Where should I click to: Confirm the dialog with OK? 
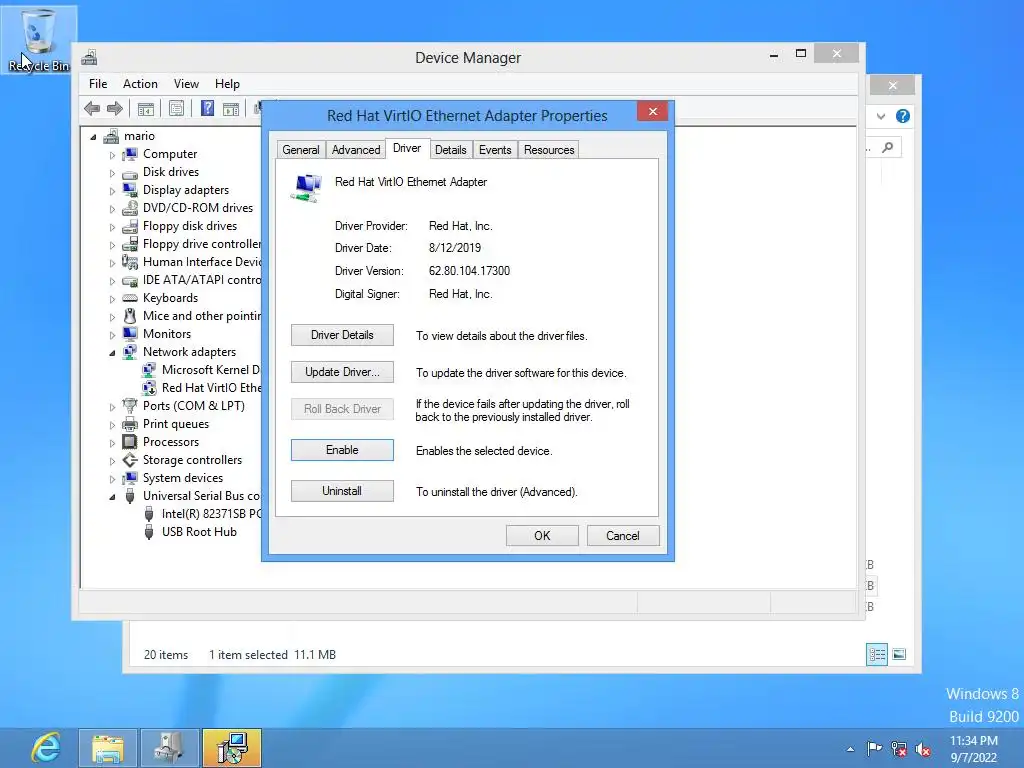(542, 536)
